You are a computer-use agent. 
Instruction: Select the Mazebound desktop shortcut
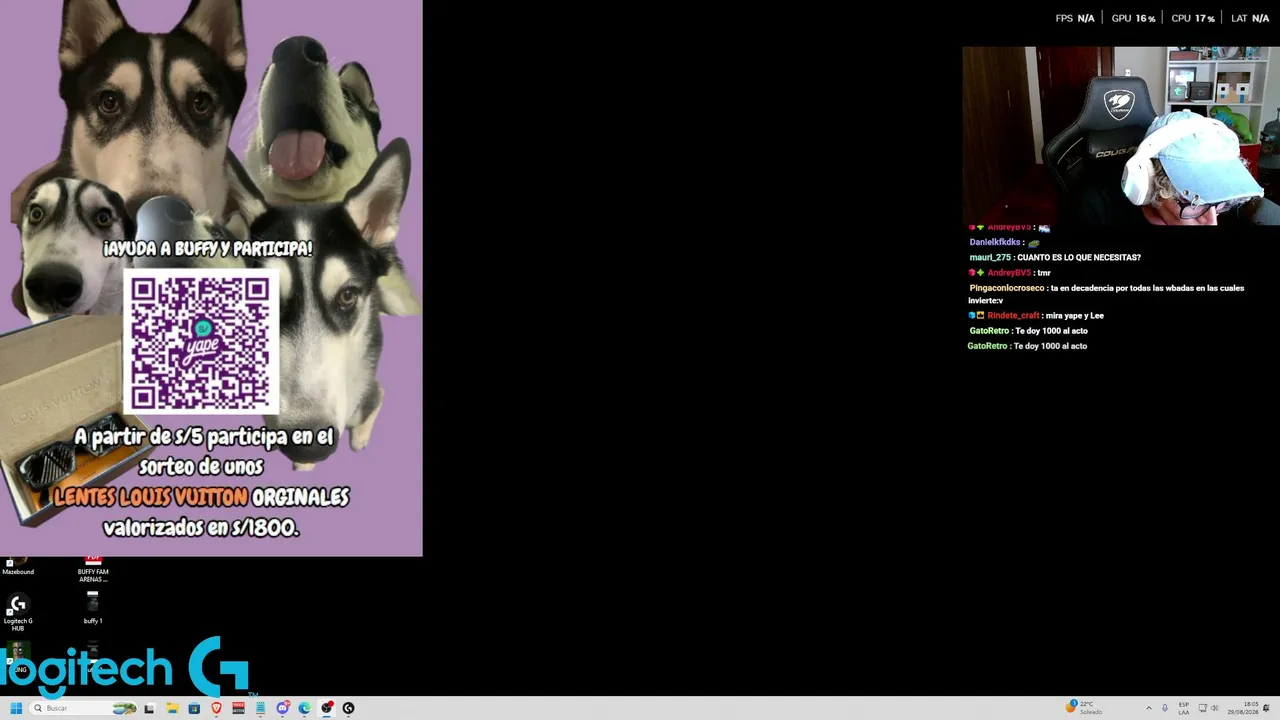click(x=18, y=566)
